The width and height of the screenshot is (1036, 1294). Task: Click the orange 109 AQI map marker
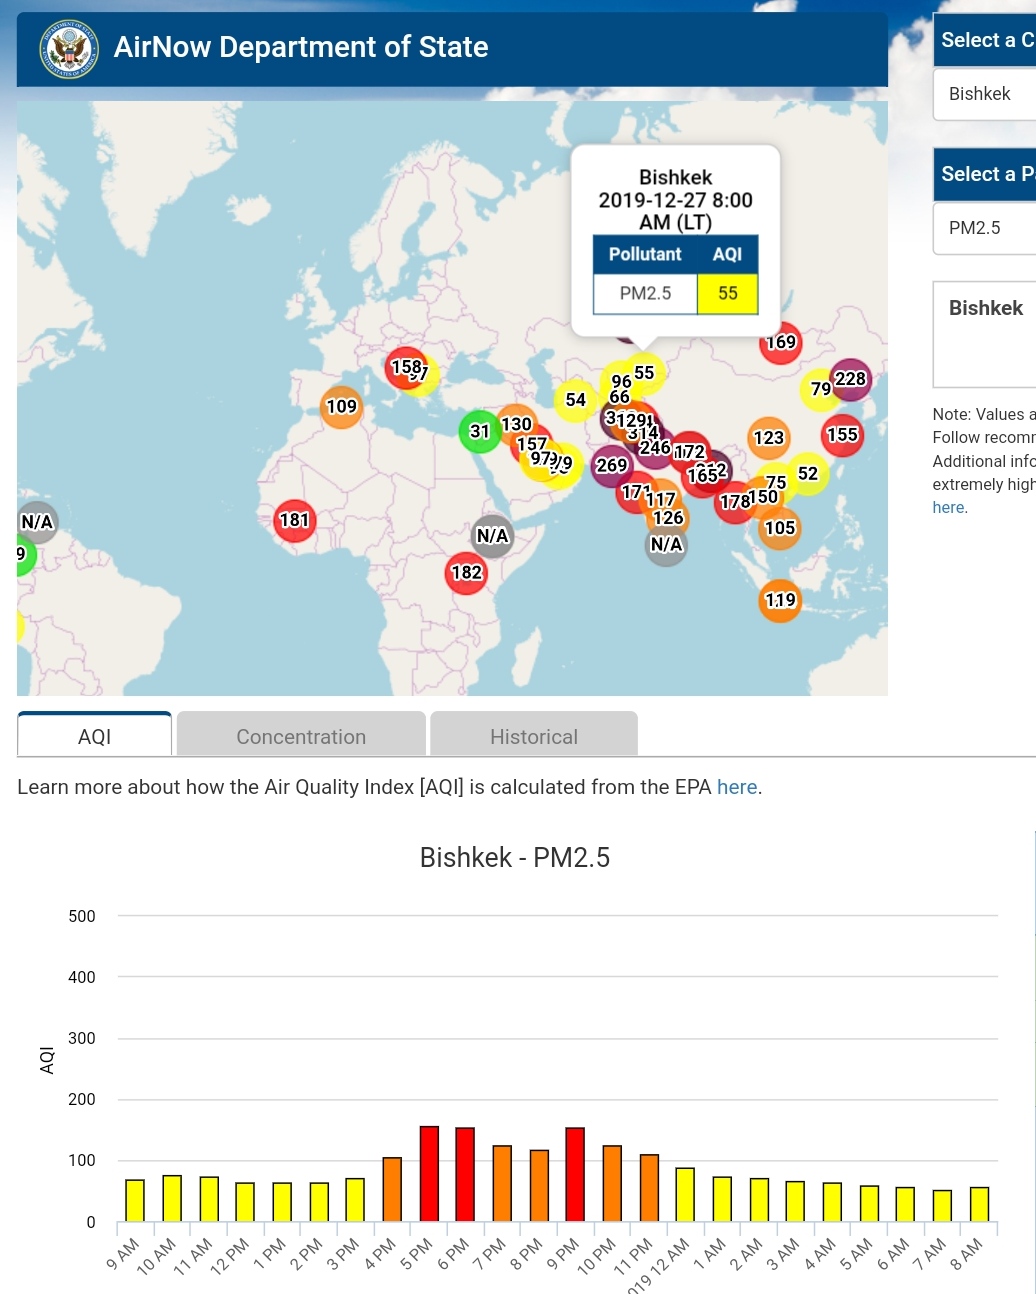point(341,407)
